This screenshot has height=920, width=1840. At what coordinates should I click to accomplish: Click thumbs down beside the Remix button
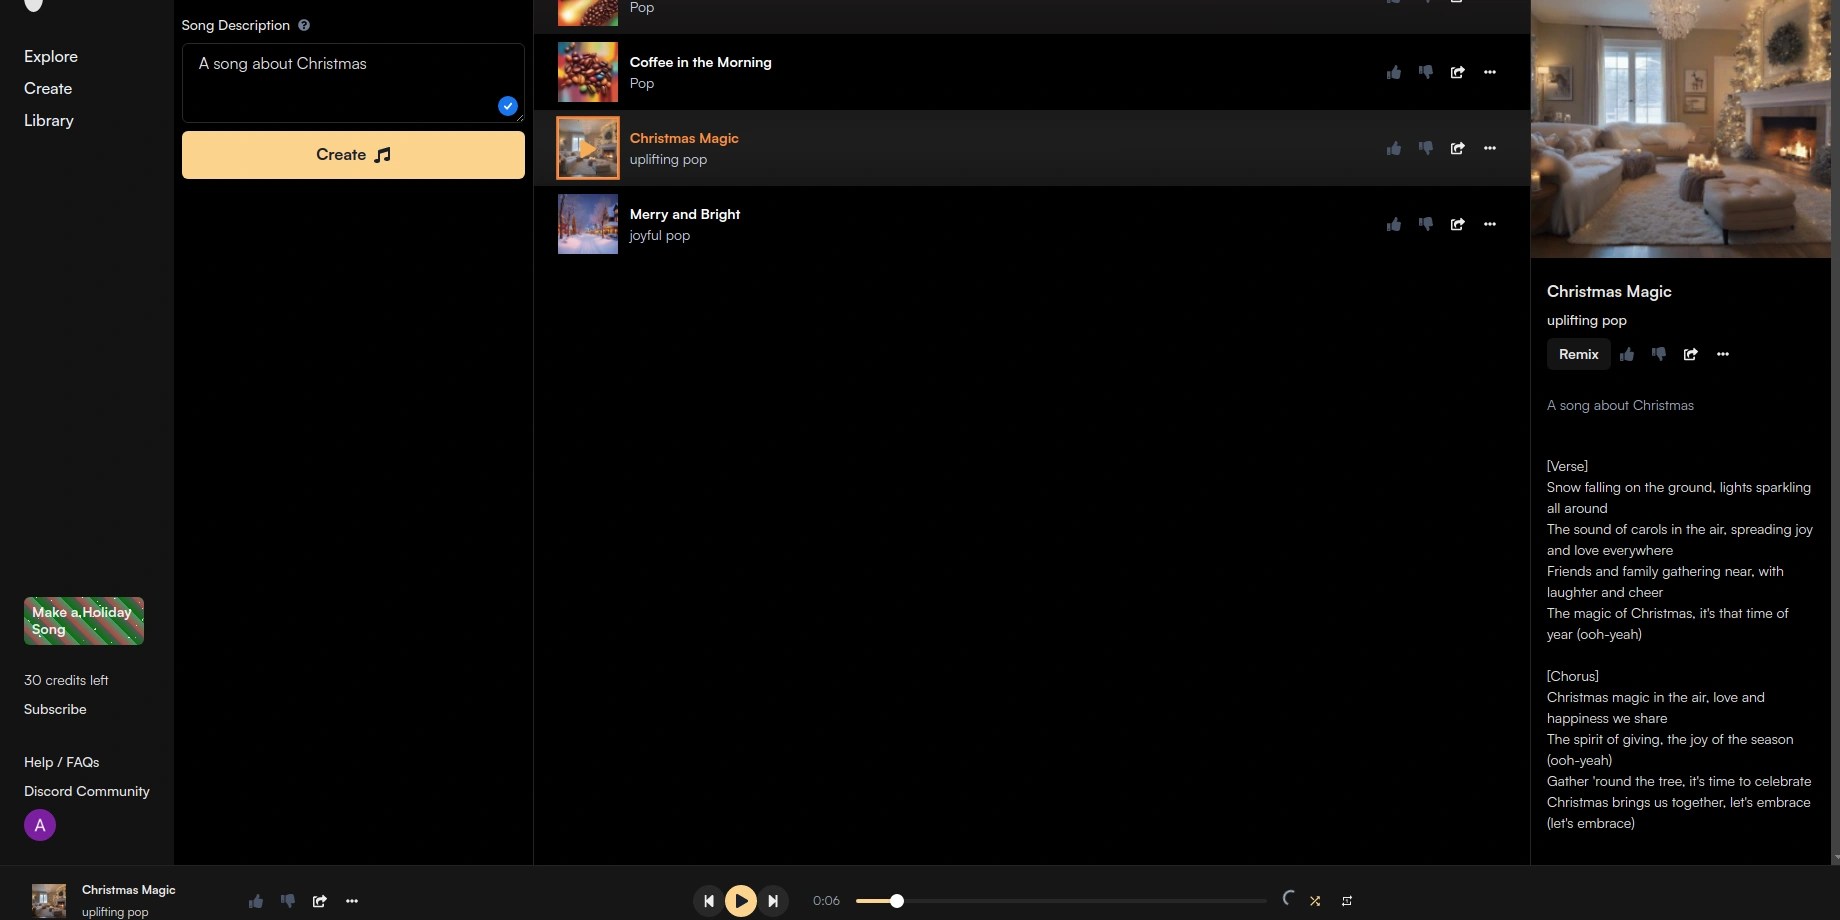tap(1659, 354)
